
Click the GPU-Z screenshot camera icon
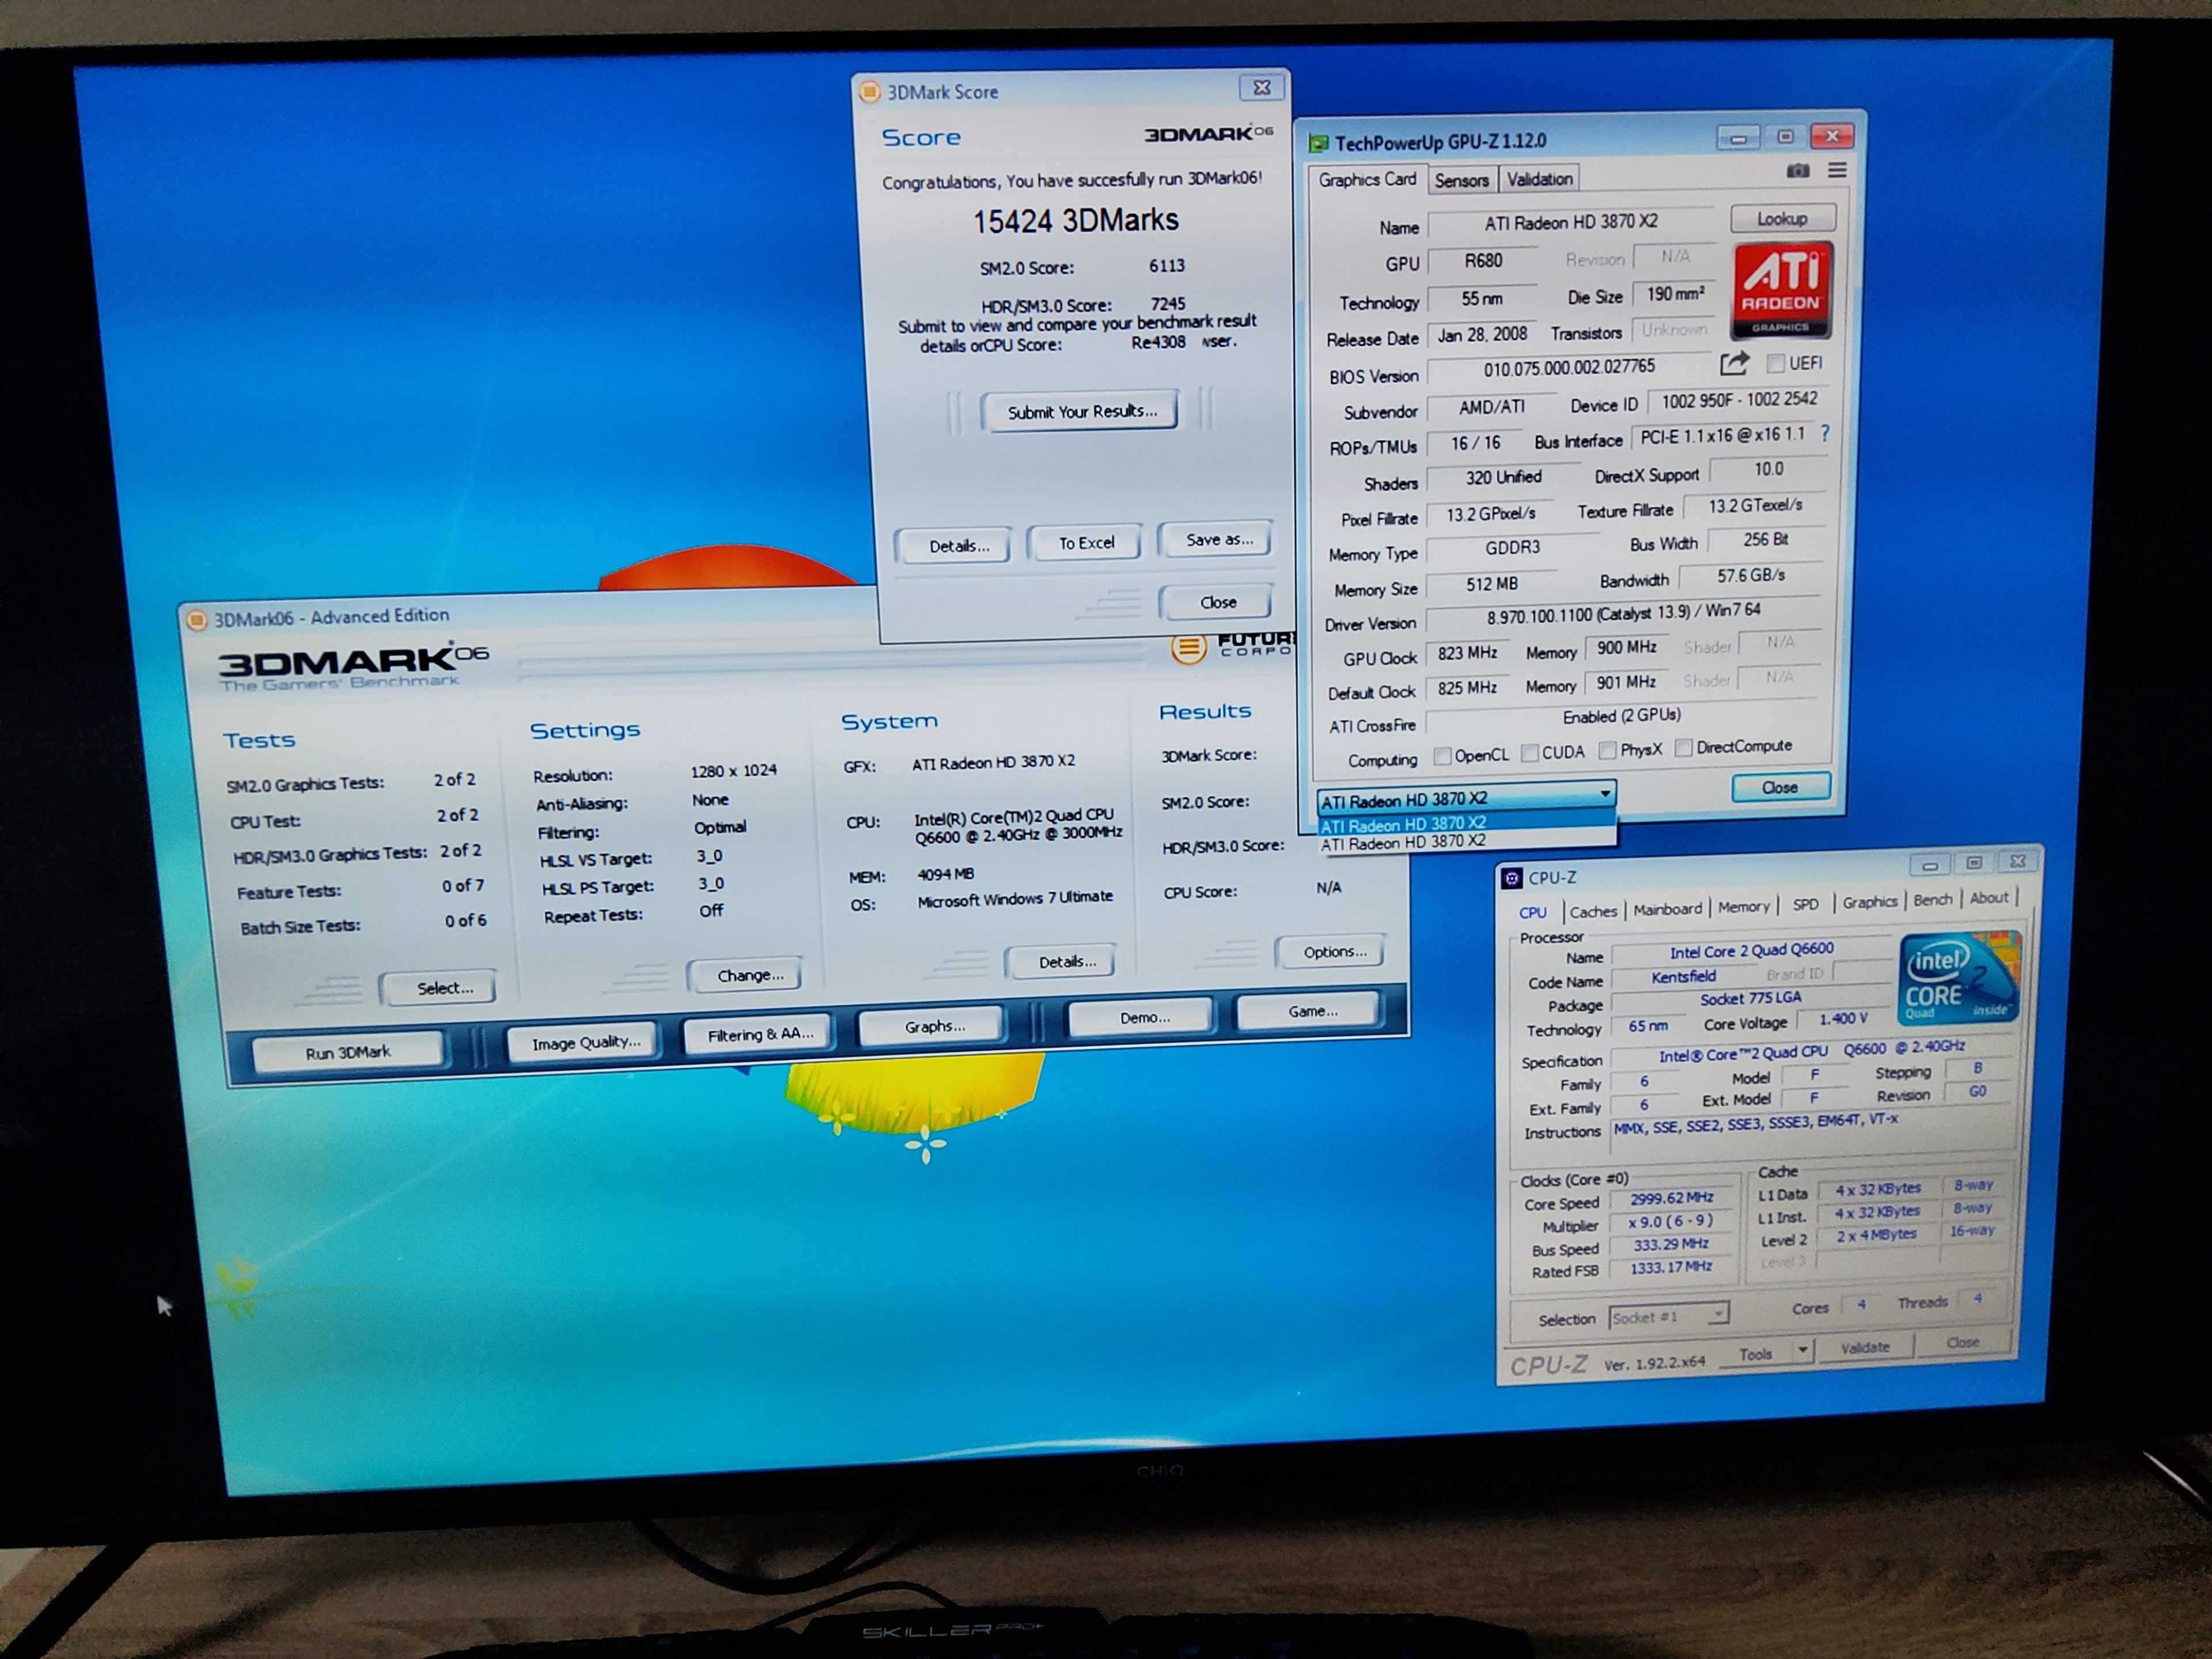[x=1798, y=171]
